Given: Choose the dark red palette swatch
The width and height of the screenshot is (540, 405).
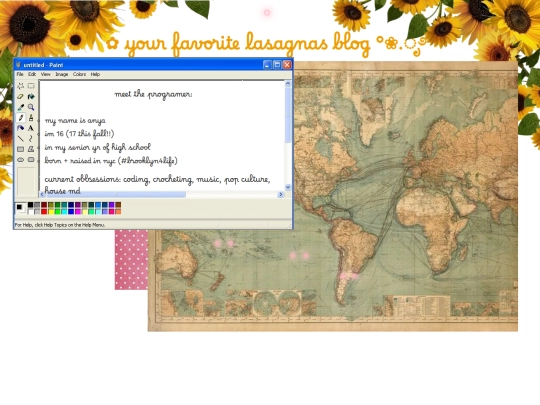Looking at the screenshot, I should [x=44, y=205].
